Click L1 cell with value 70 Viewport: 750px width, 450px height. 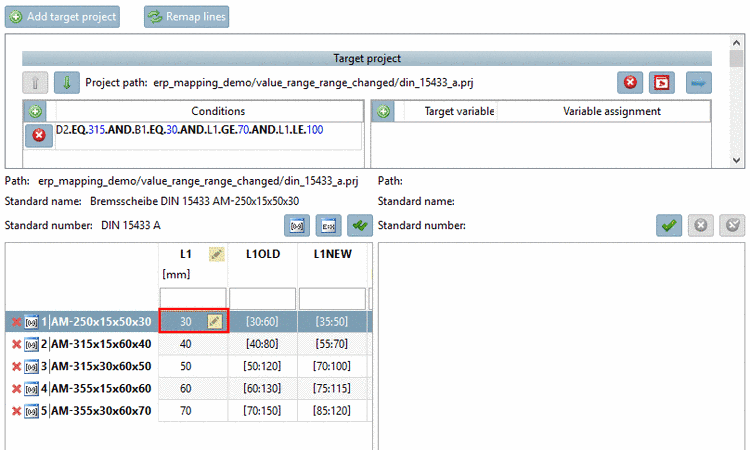(x=193, y=411)
